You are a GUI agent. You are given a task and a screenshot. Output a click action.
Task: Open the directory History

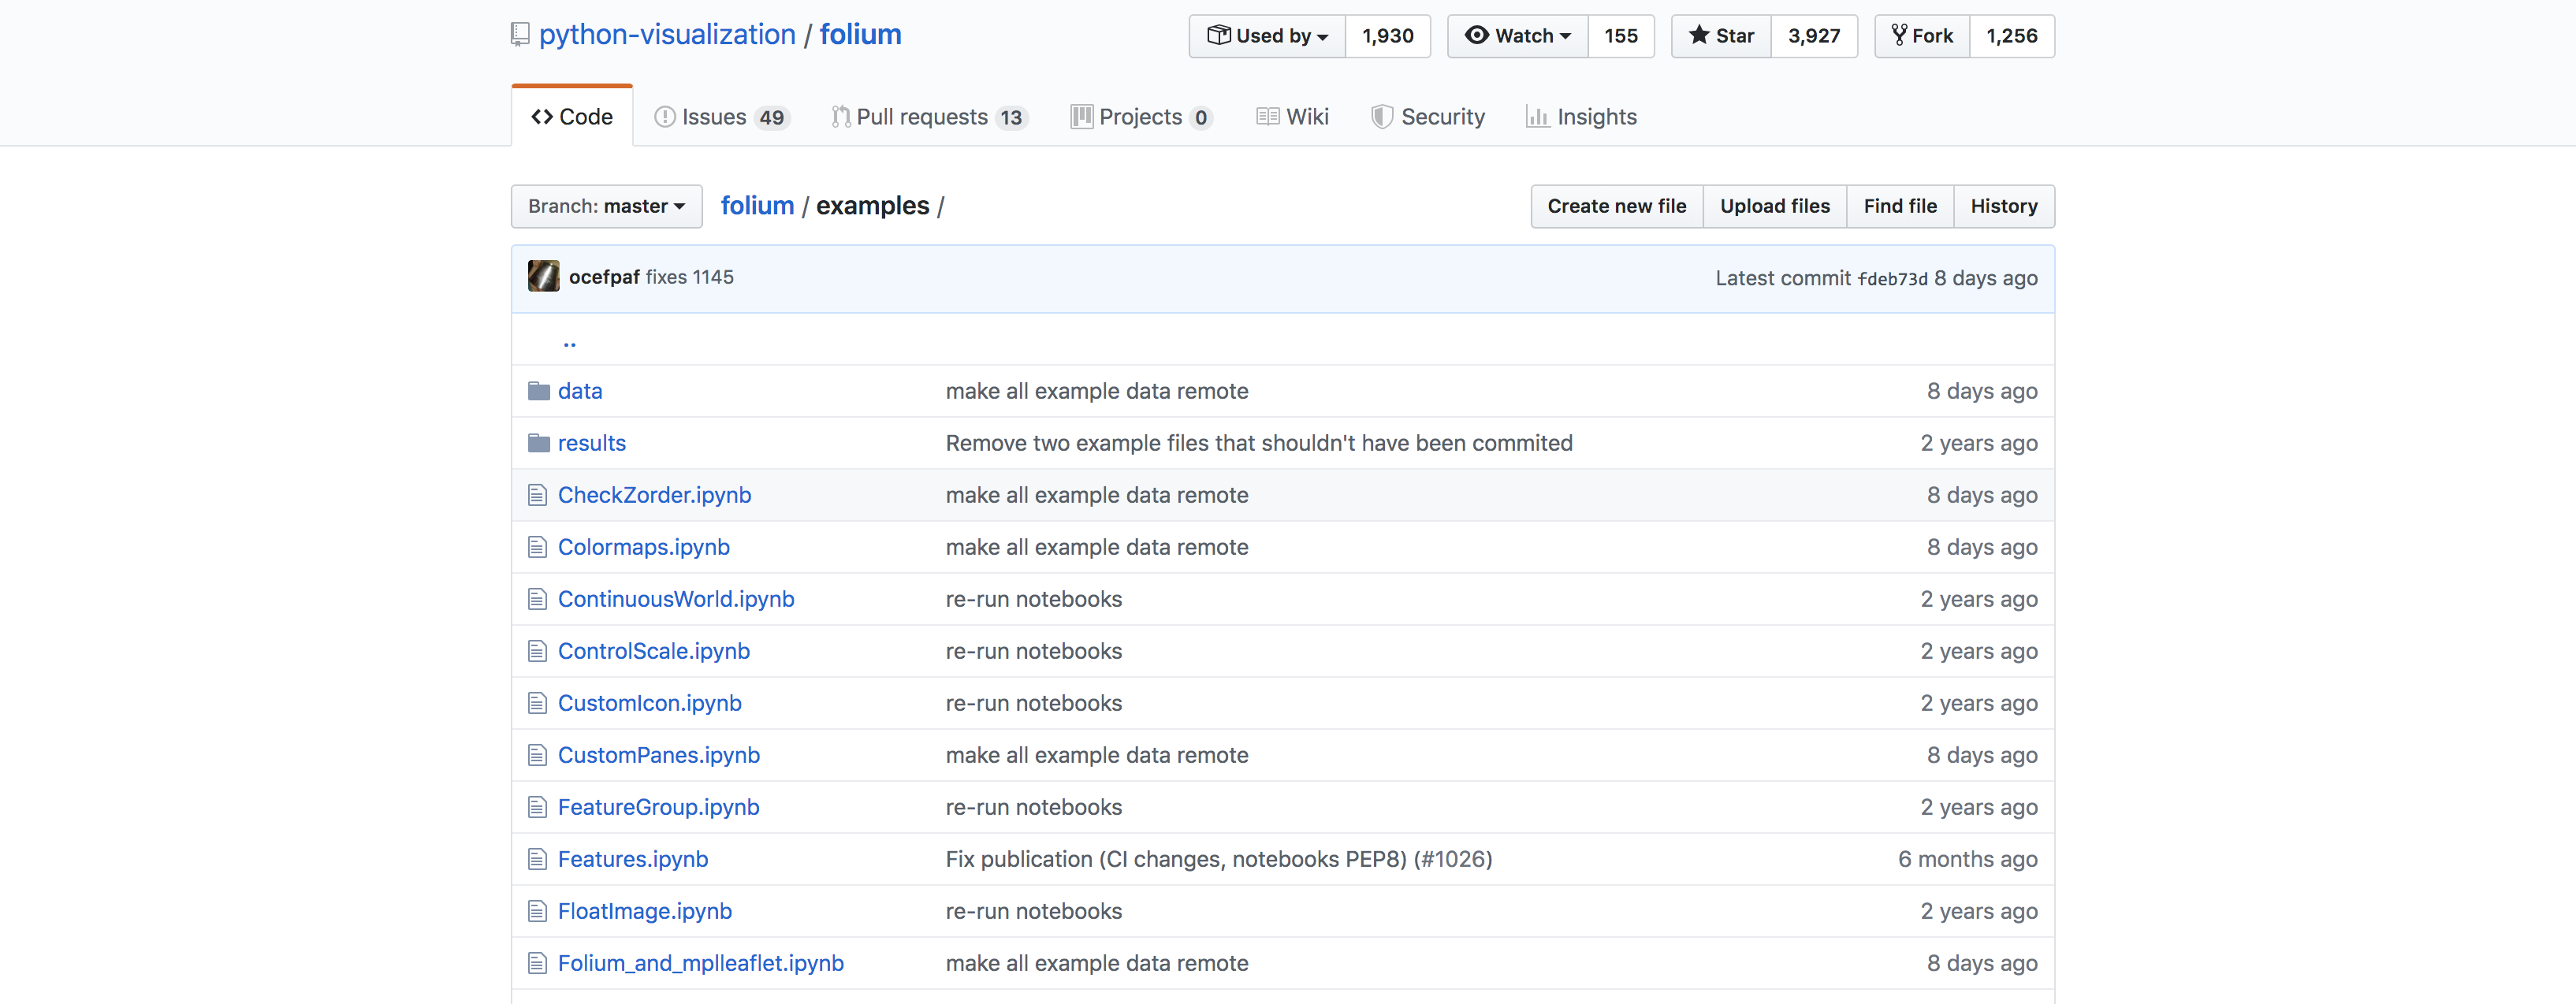click(2004, 206)
